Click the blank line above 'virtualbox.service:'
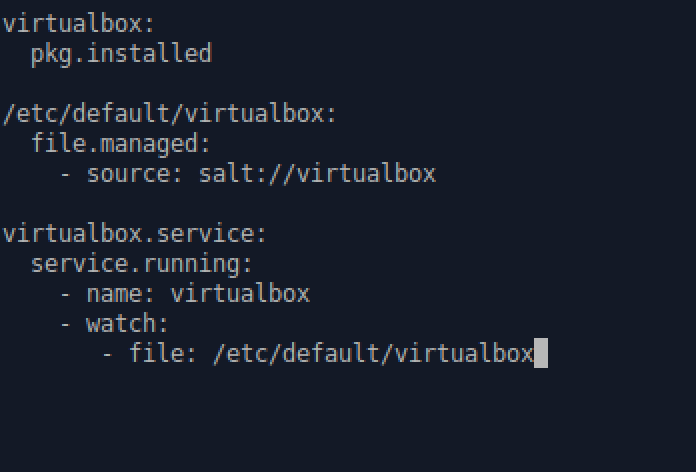The width and height of the screenshot is (696, 472). [200, 203]
